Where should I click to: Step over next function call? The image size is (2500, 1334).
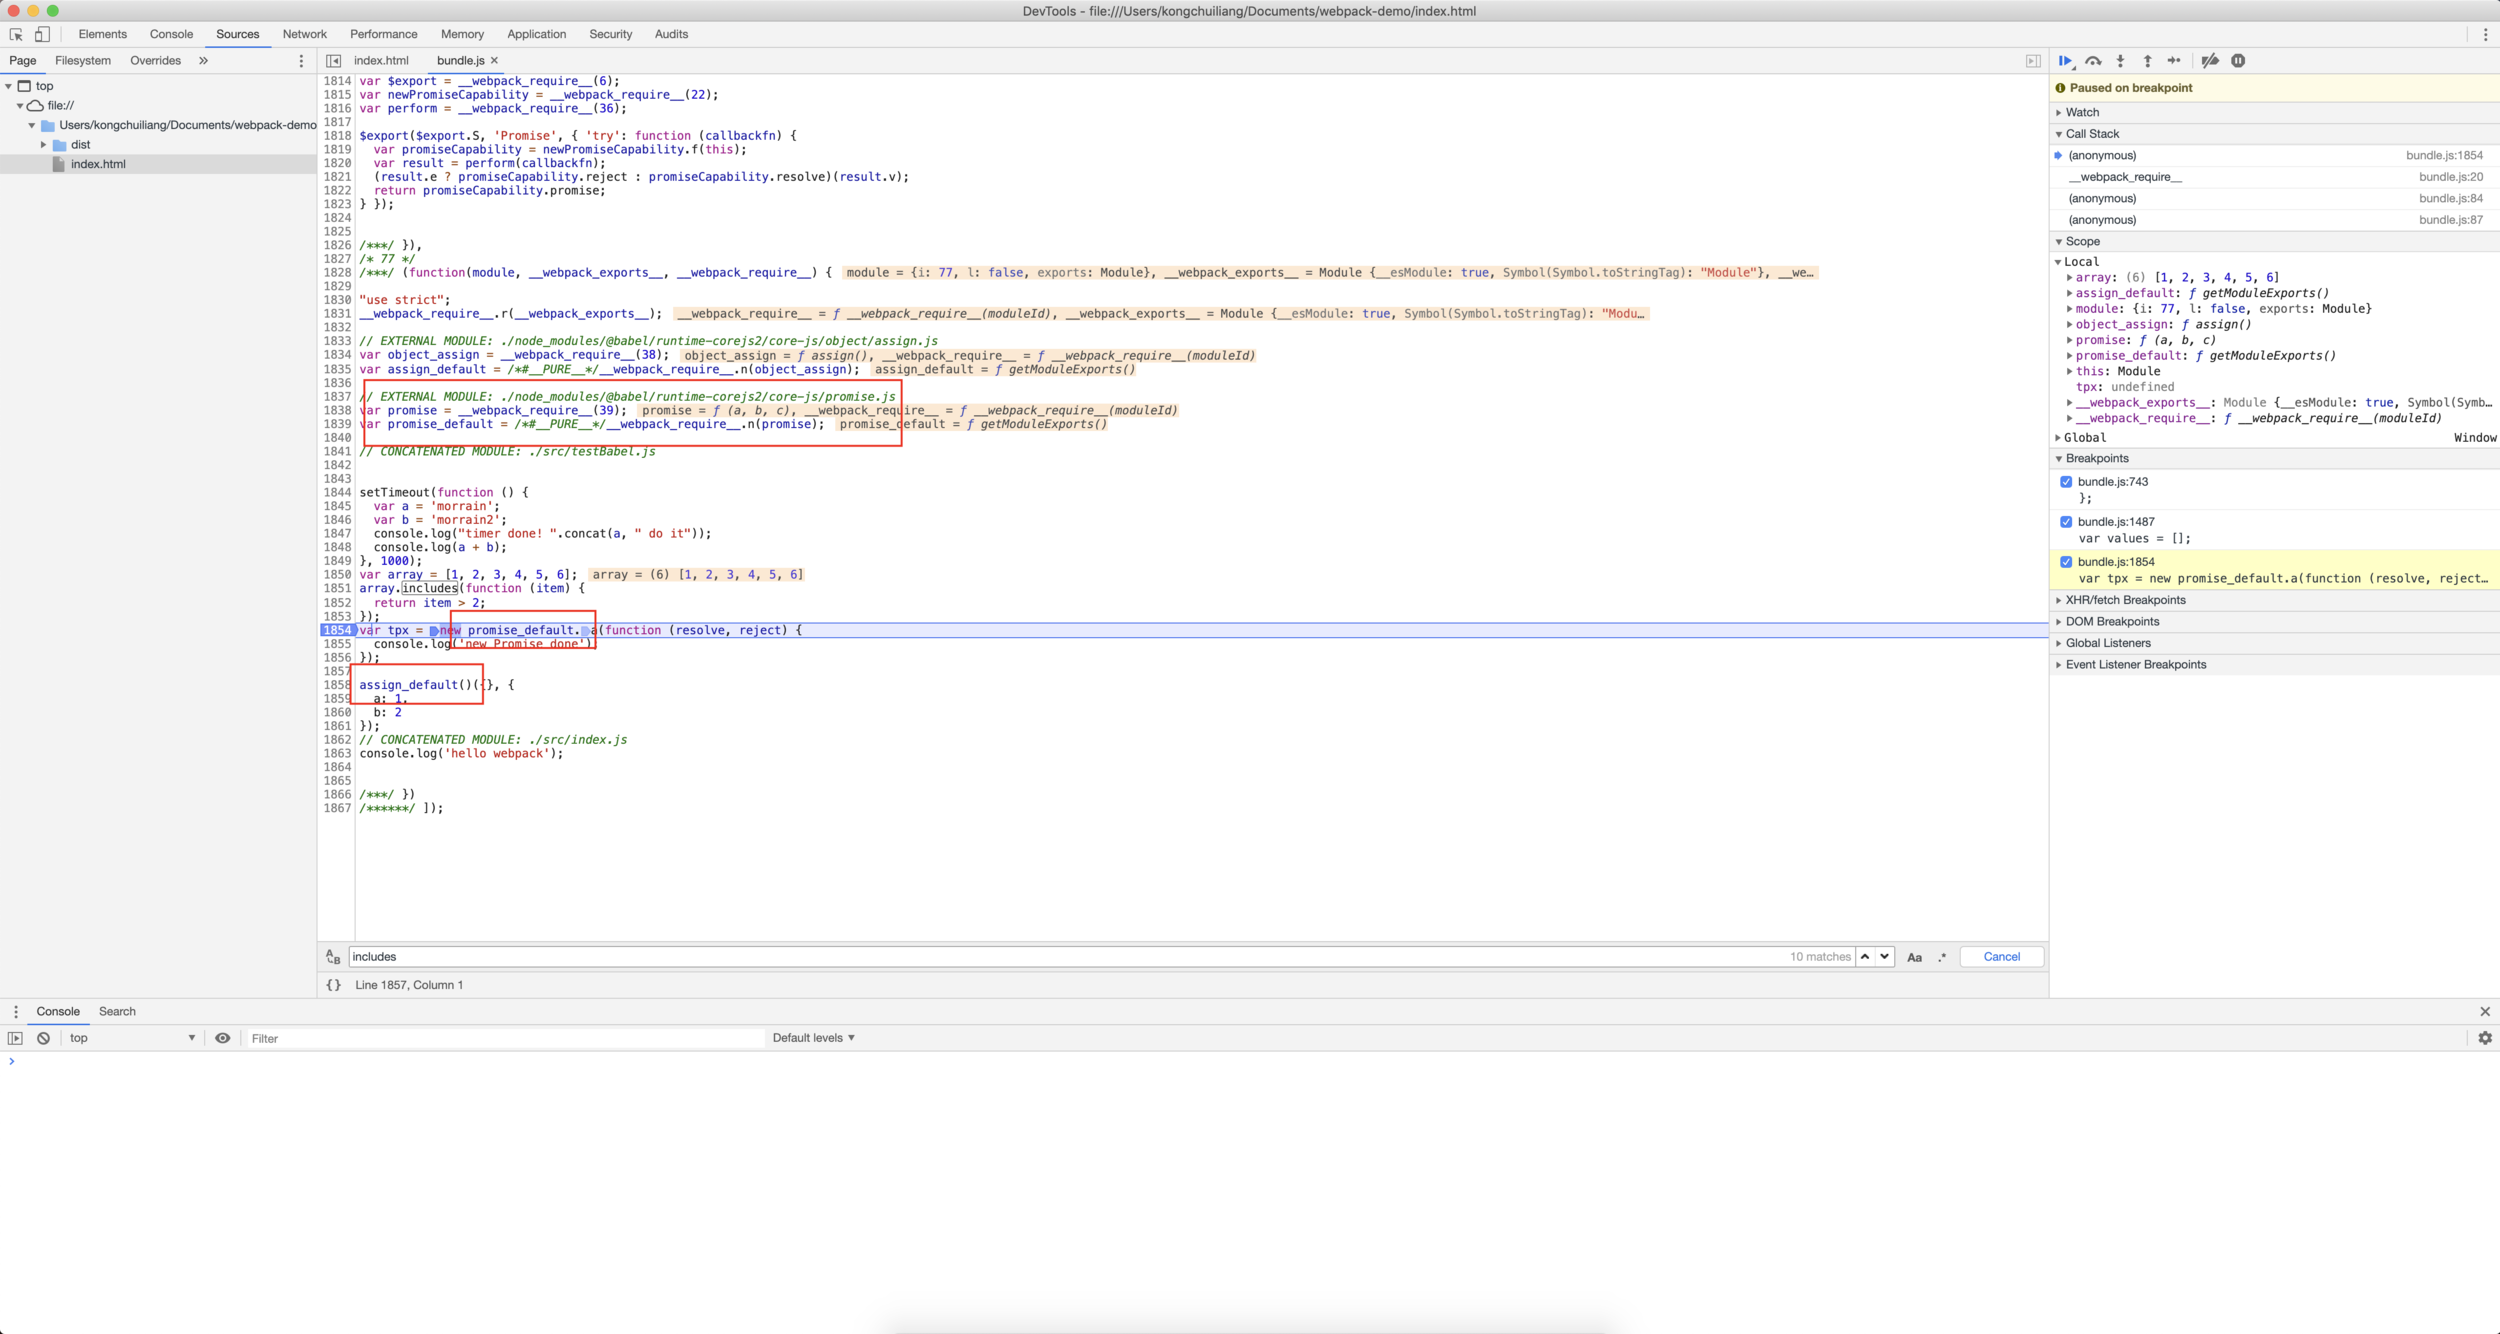point(2093,61)
